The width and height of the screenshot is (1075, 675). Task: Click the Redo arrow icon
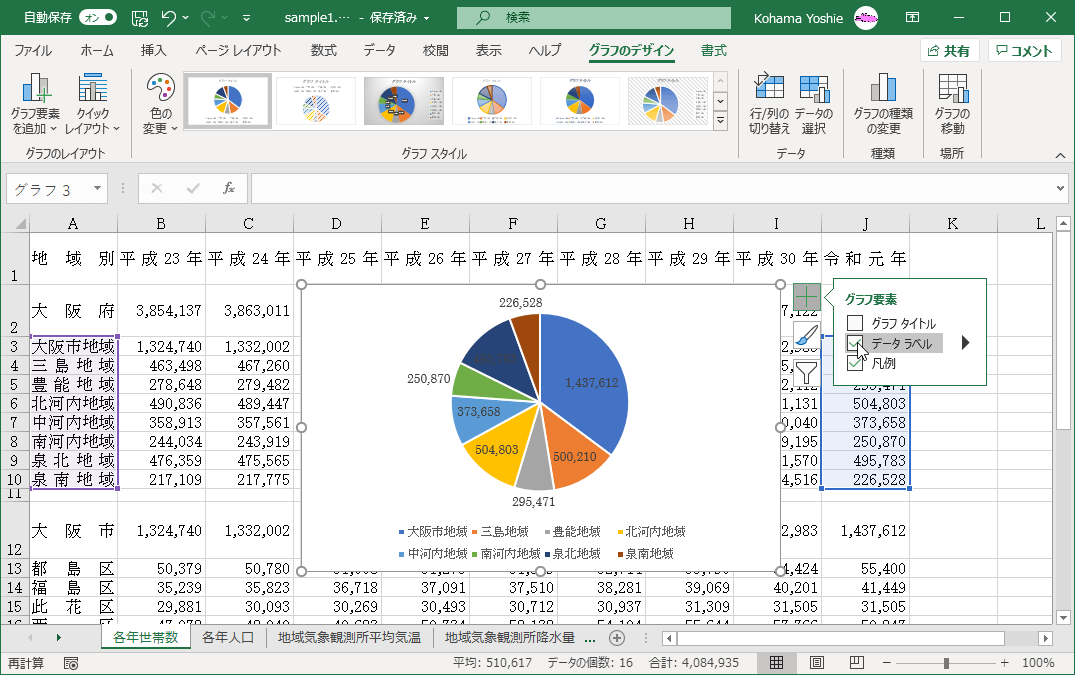point(208,18)
